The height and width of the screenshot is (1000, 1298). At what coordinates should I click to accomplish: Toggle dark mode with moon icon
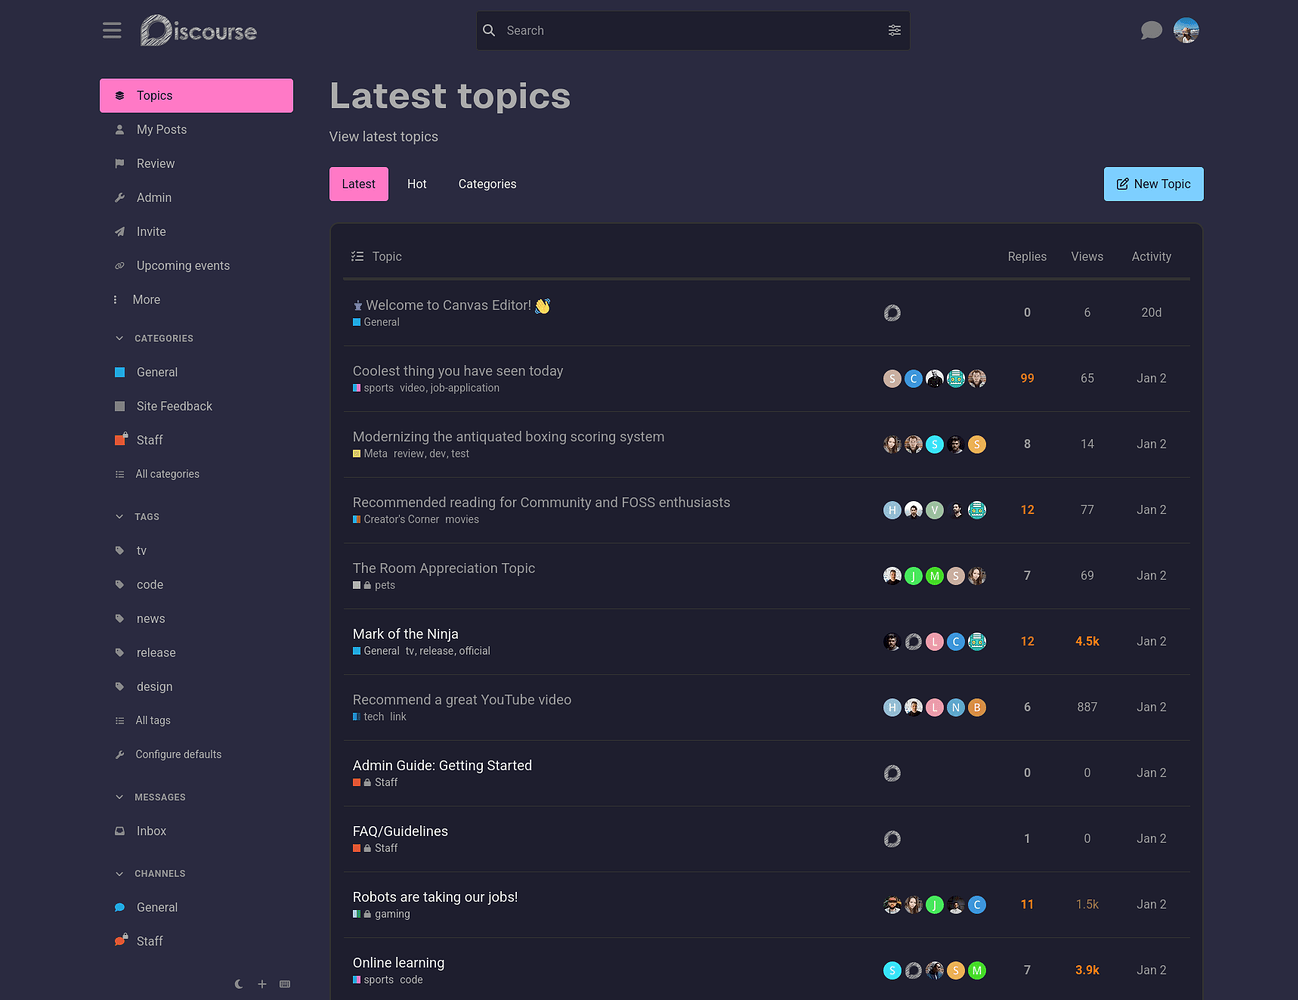239,984
